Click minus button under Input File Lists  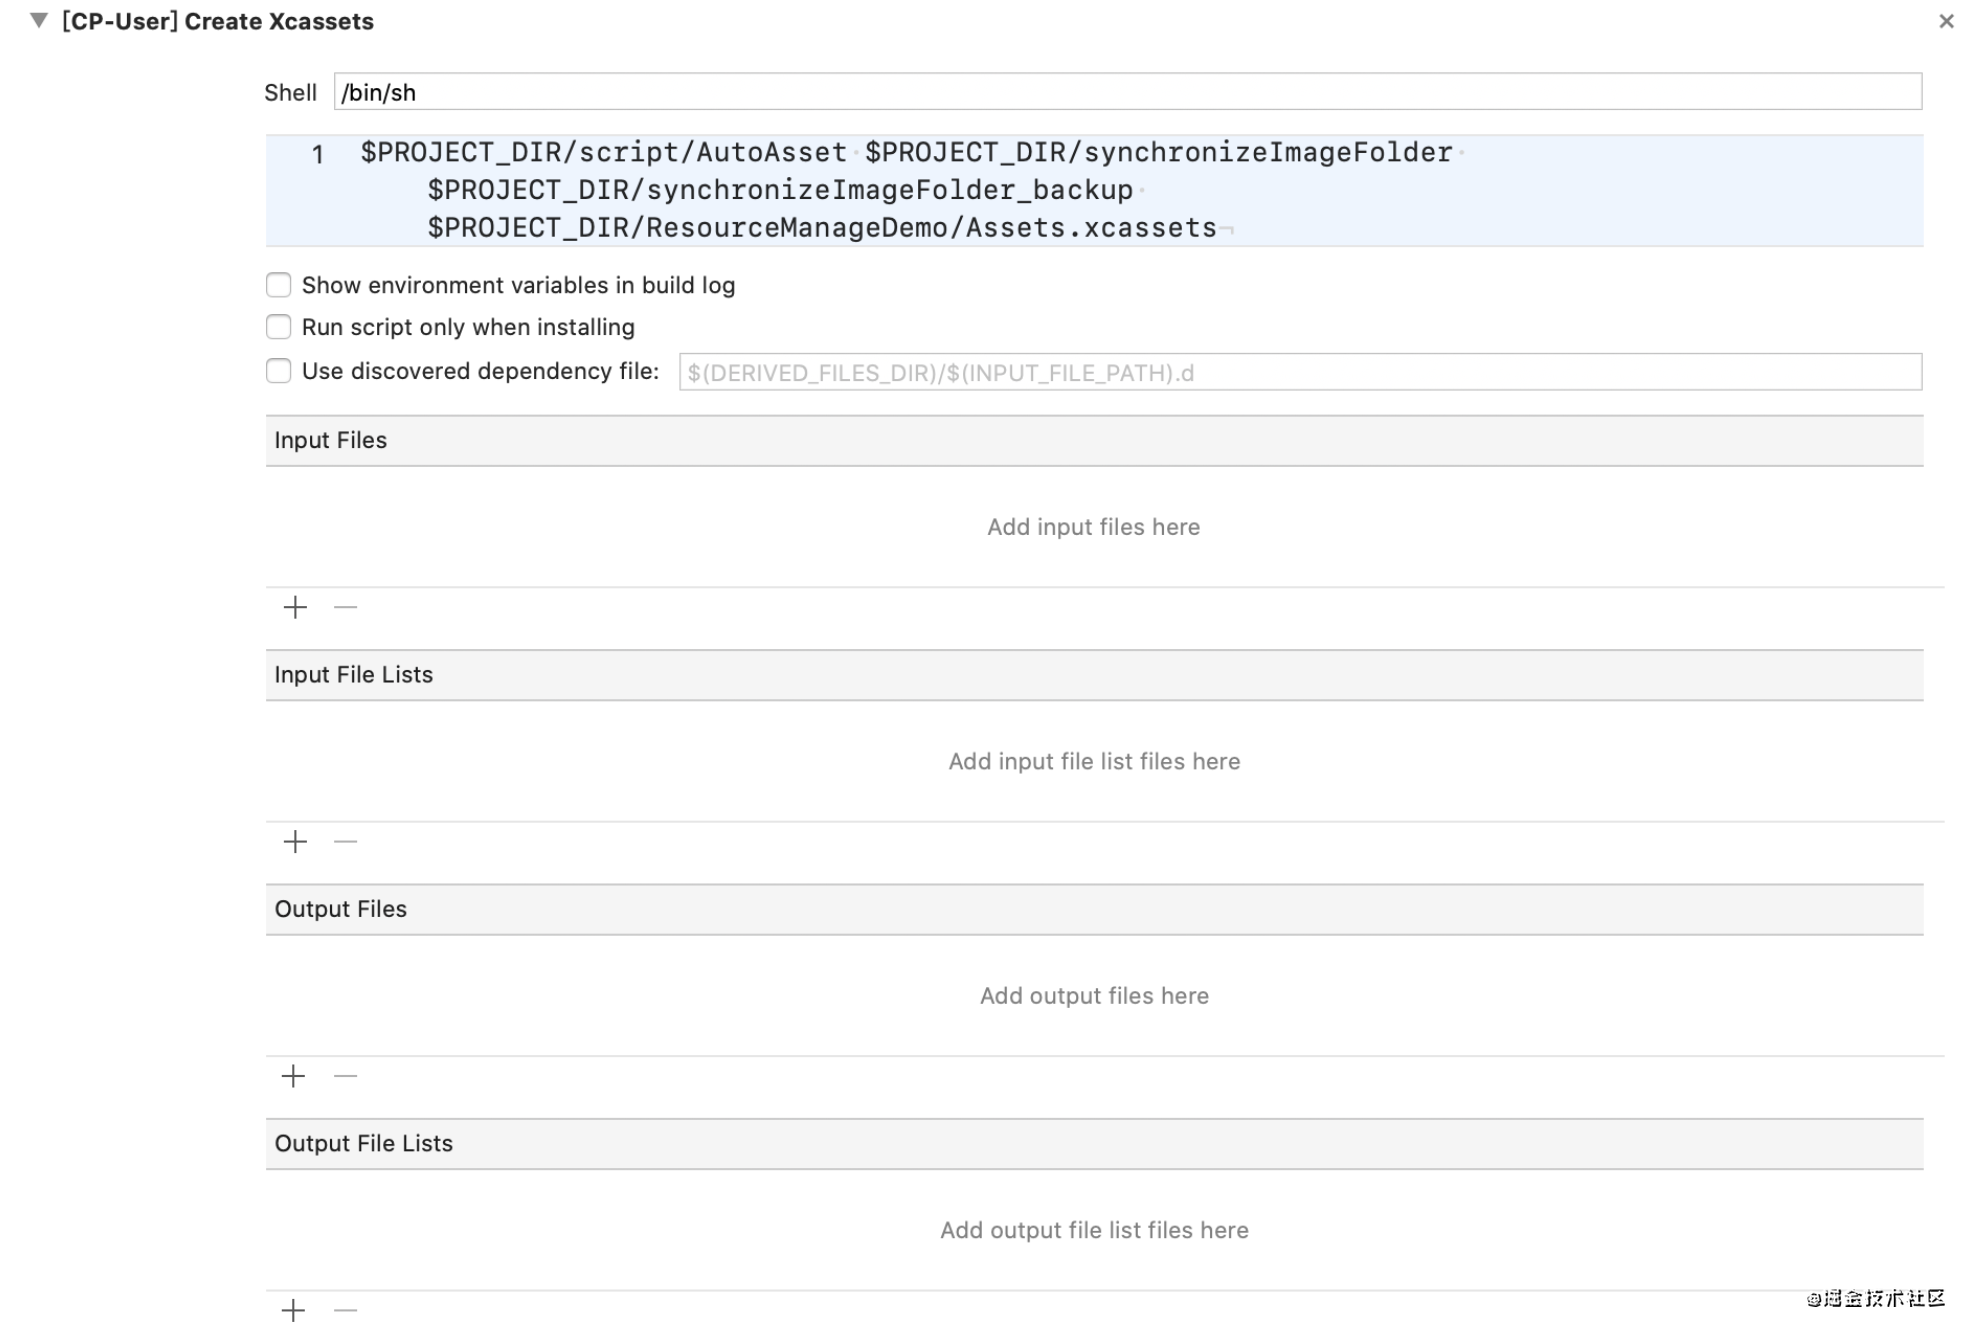click(345, 841)
